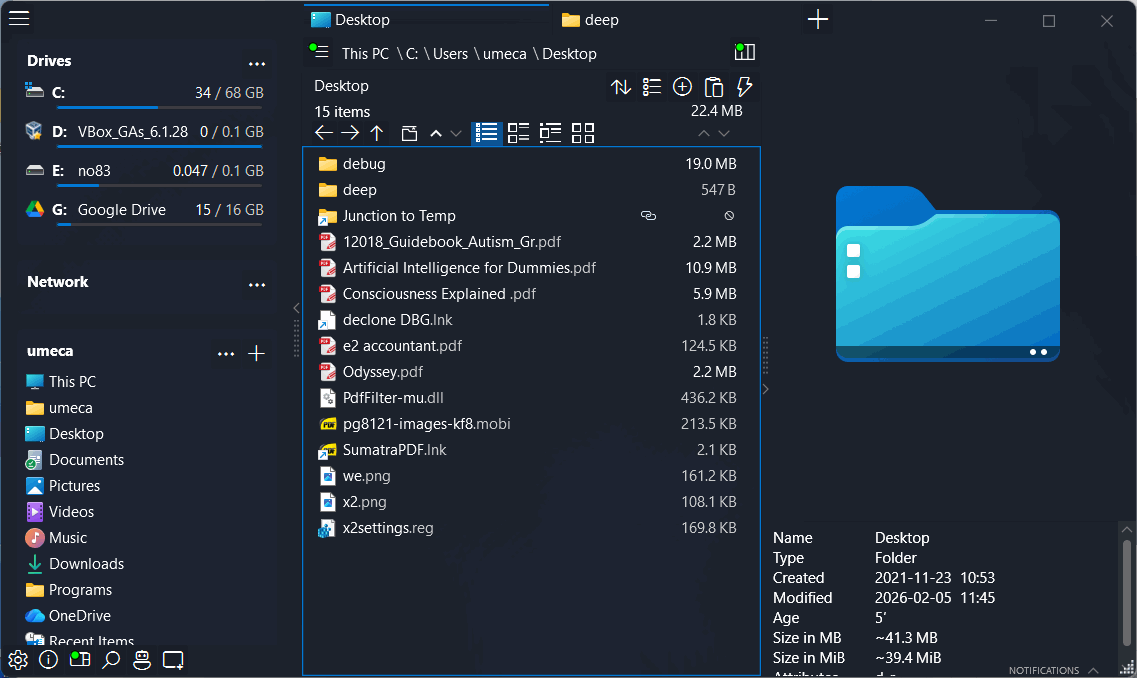Open settings with the gear icon
This screenshot has height=678, width=1137.
17,660
